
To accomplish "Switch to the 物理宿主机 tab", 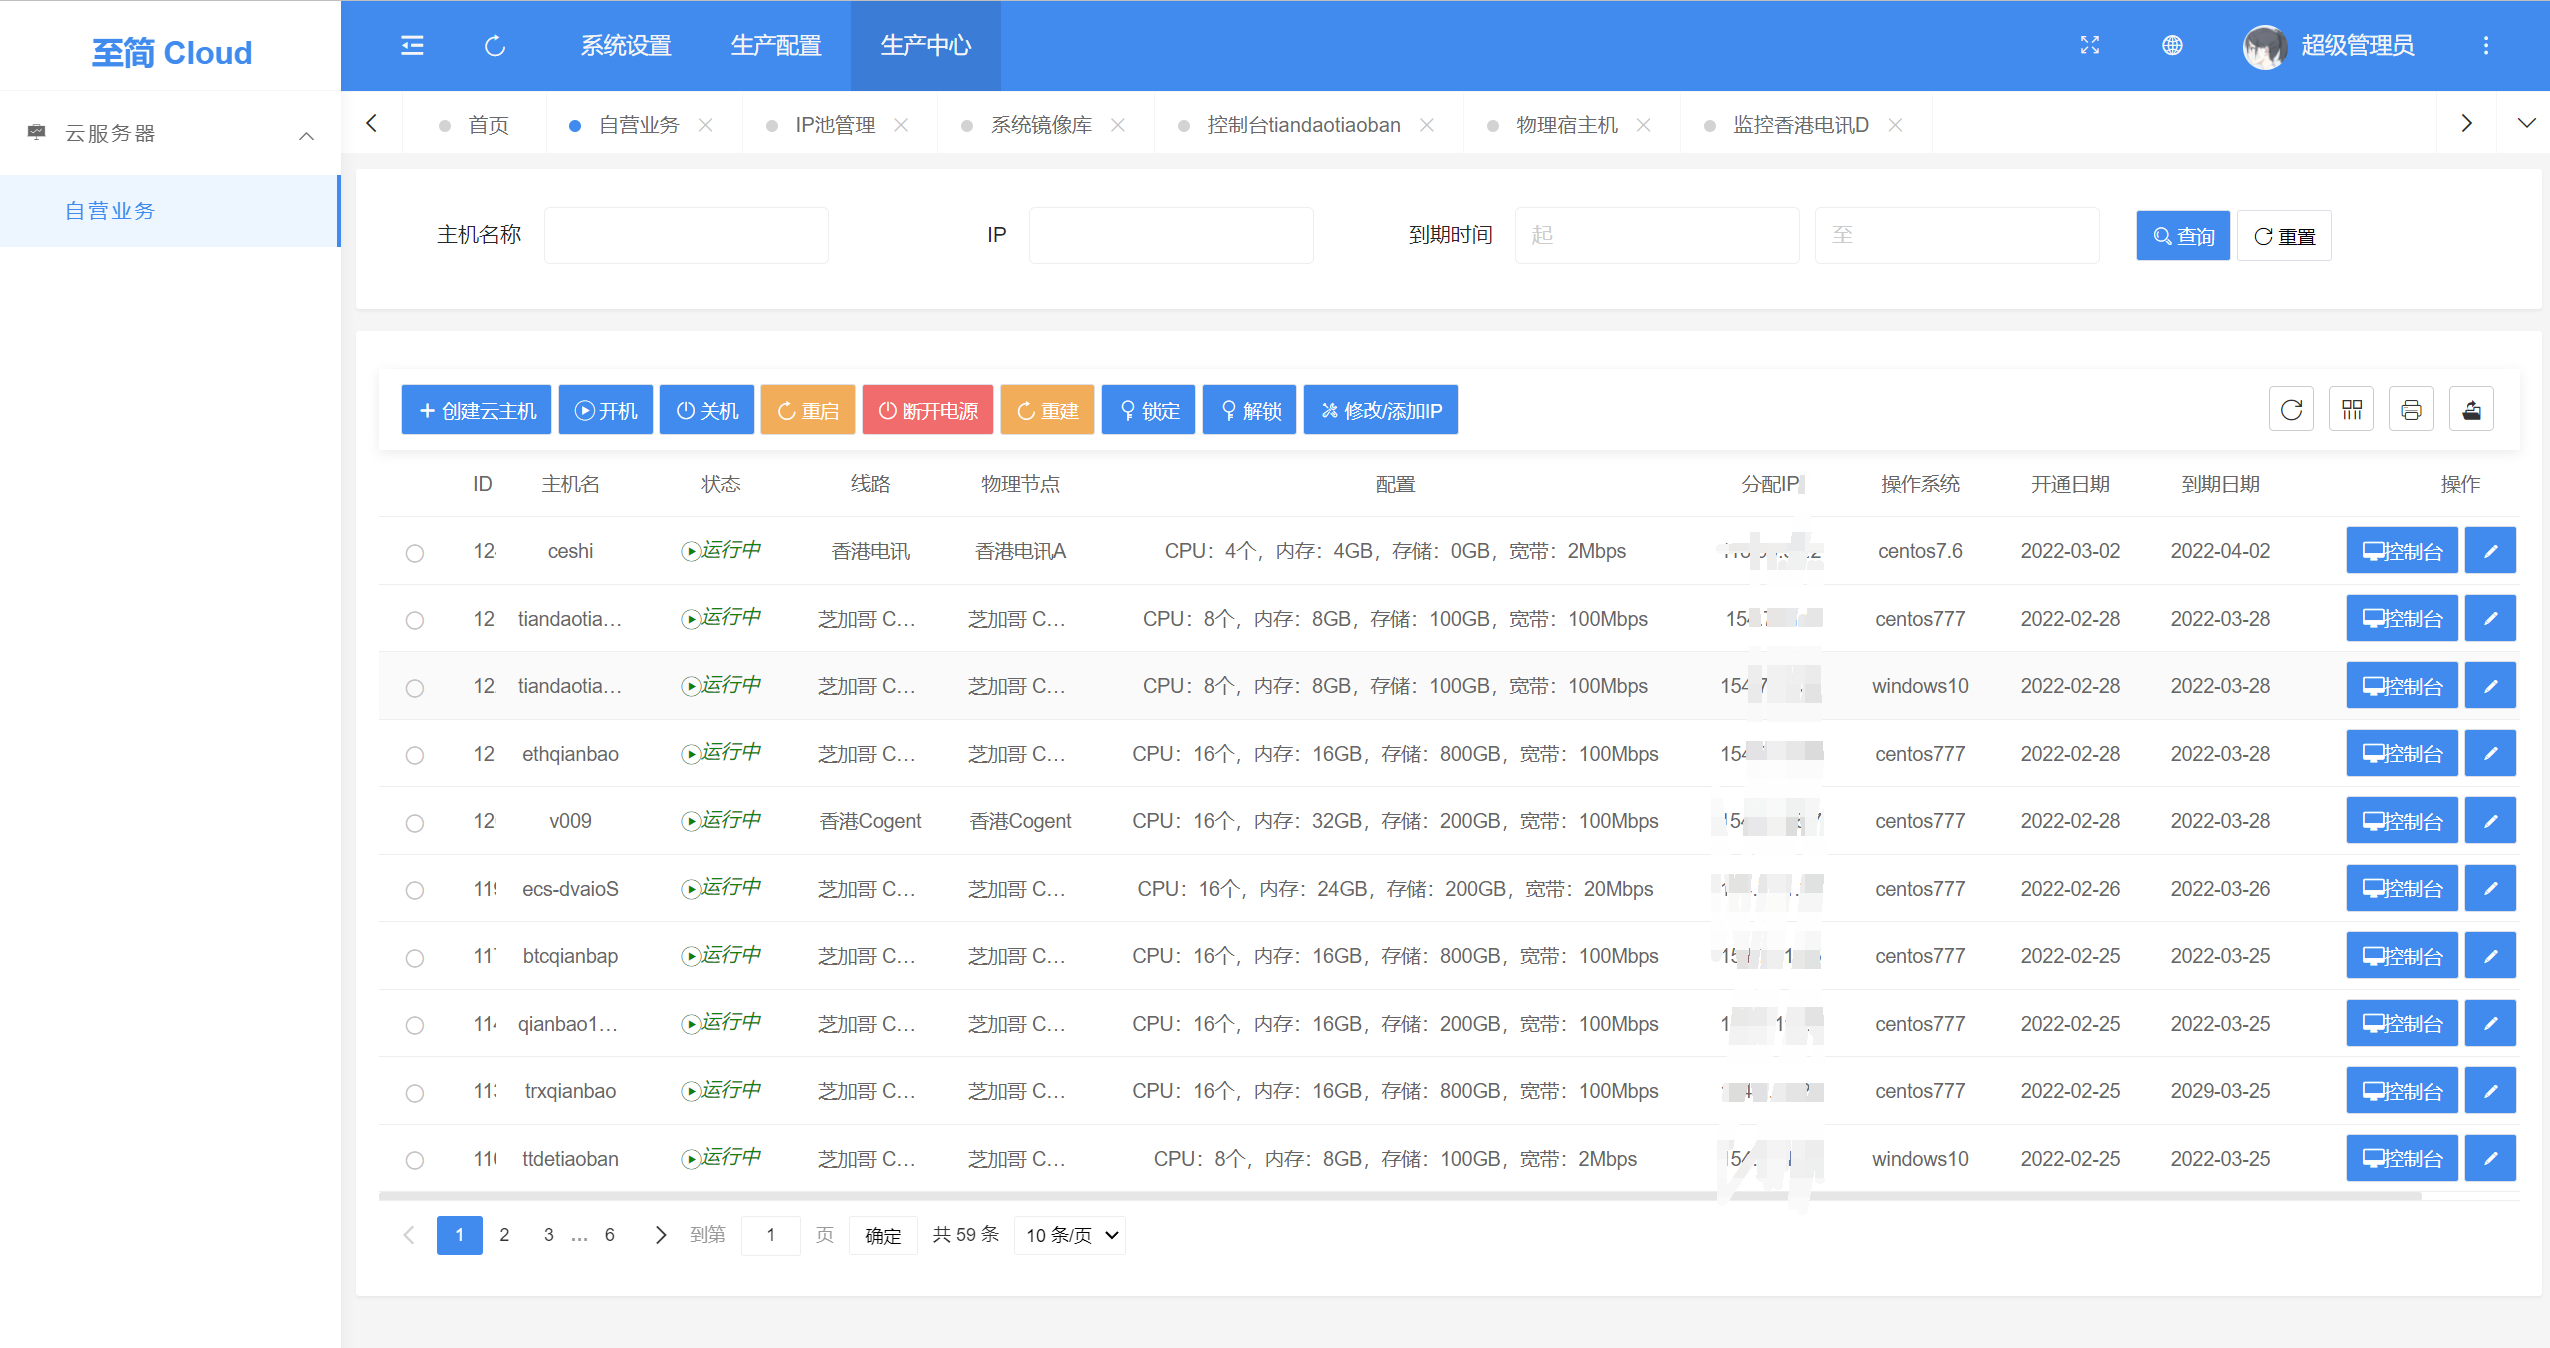I will coord(1567,125).
